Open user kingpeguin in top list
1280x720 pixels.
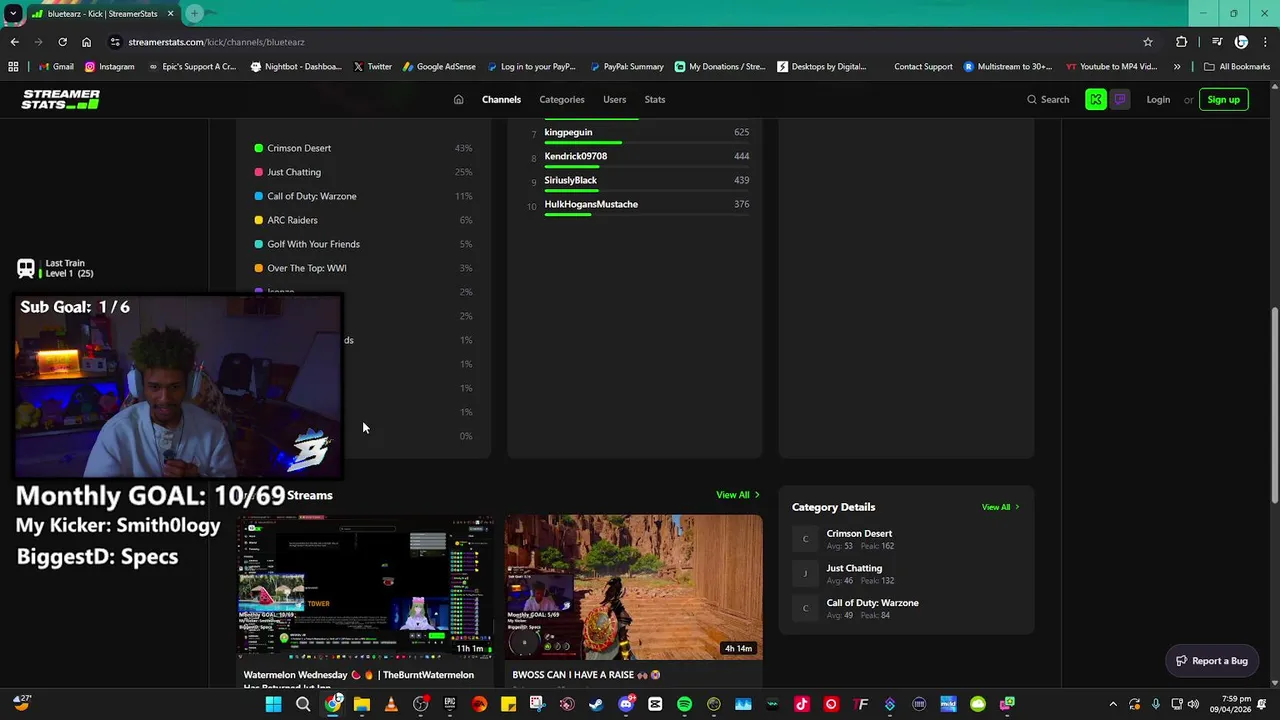568,132
